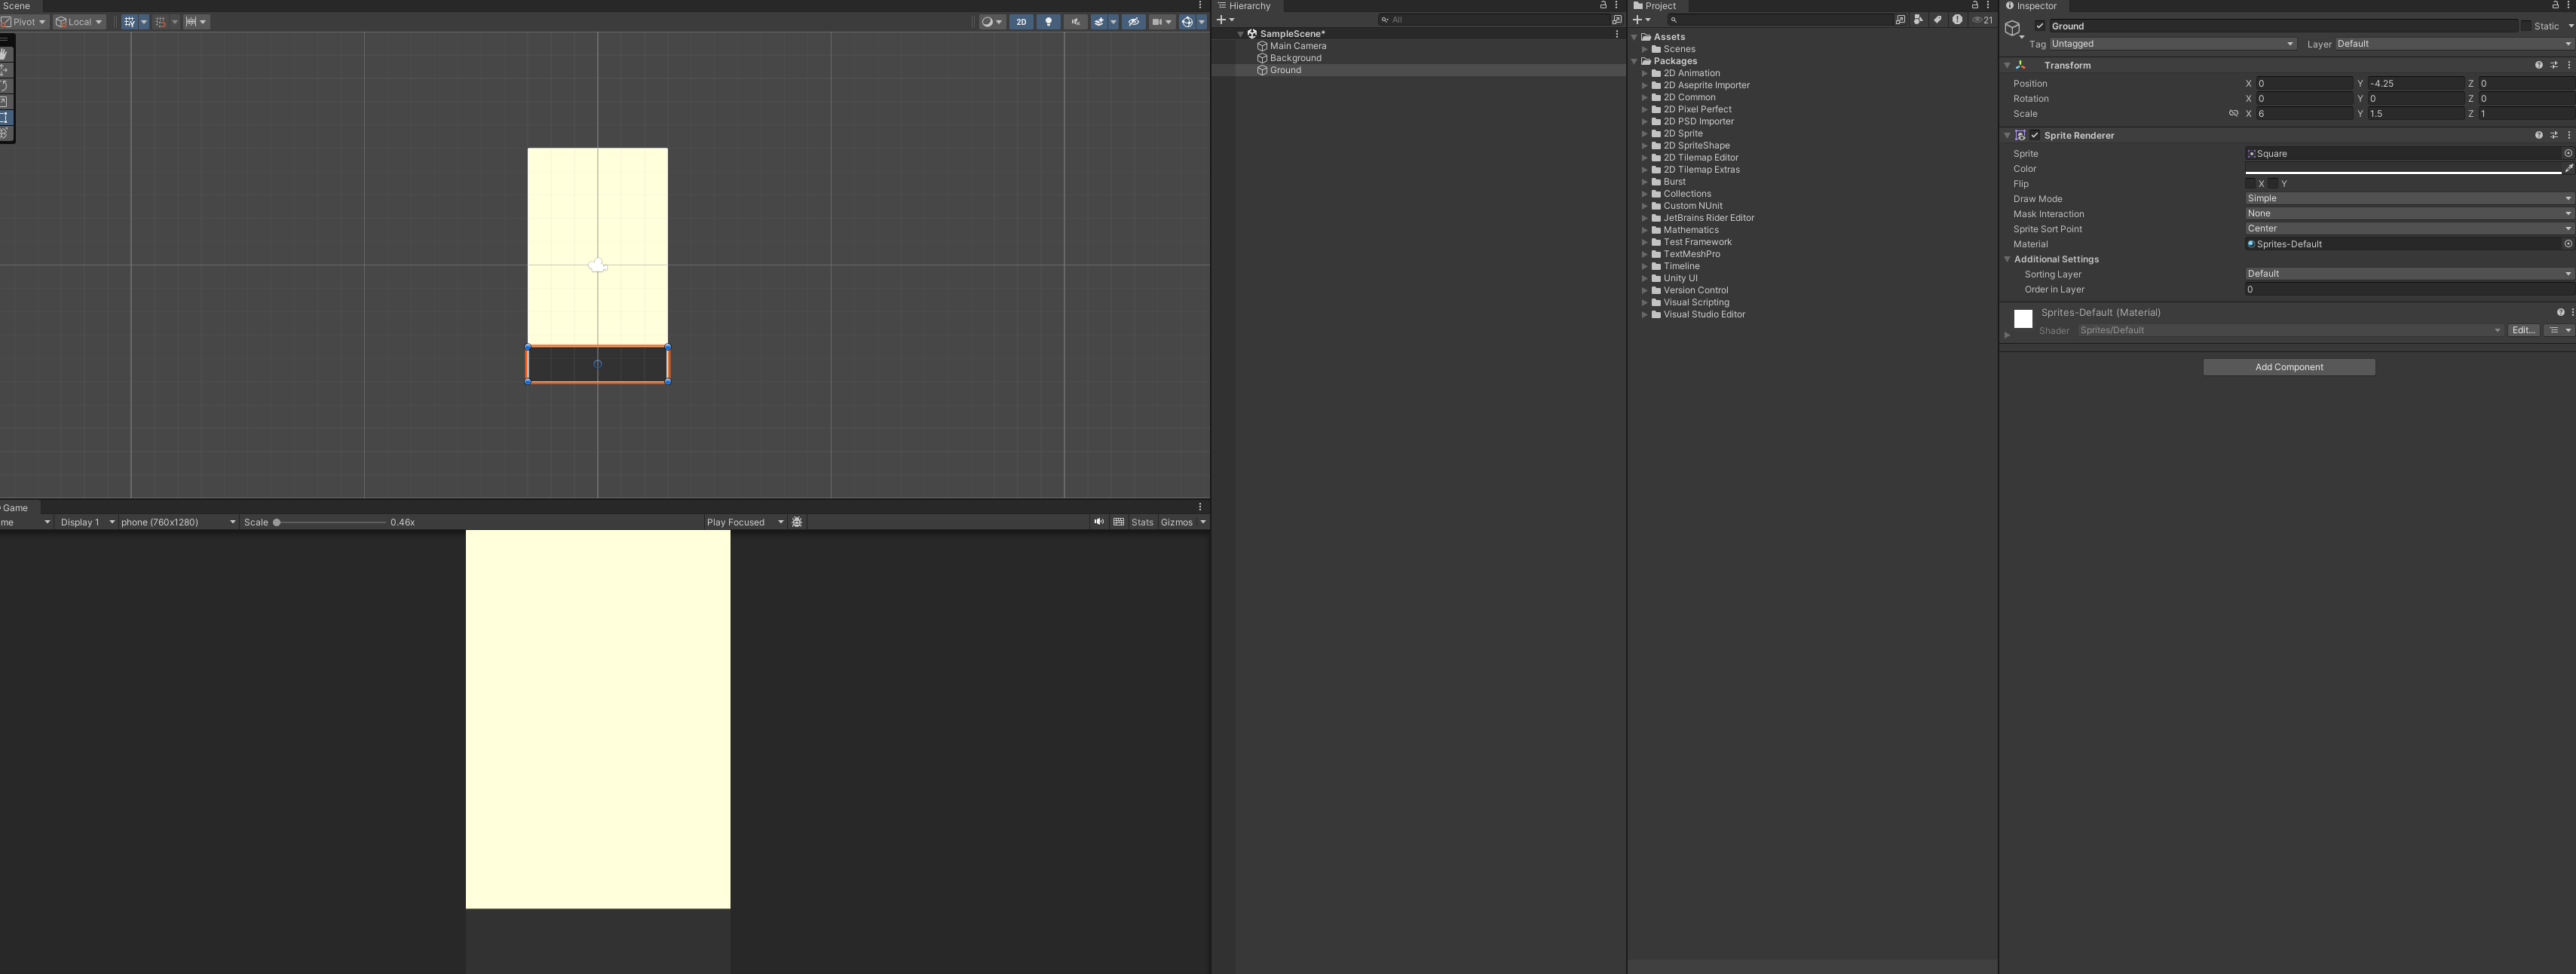Image resolution: width=2576 pixels, height=974 pixels.
Task: Expand the 2D Animation package folder
Action: click(1644, 73)
